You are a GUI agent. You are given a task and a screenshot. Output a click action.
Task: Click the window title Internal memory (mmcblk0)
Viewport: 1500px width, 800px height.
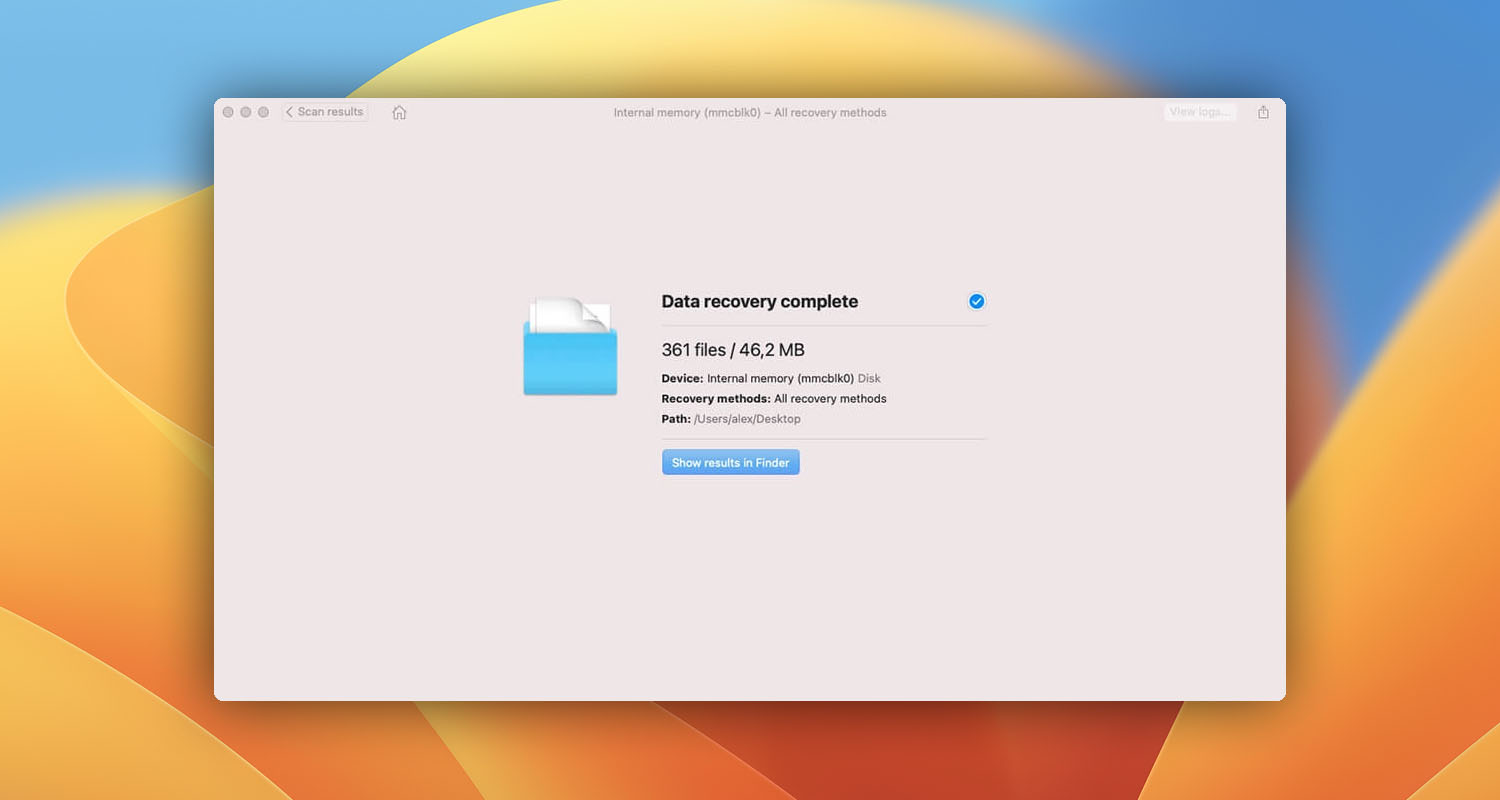(750, 113)
